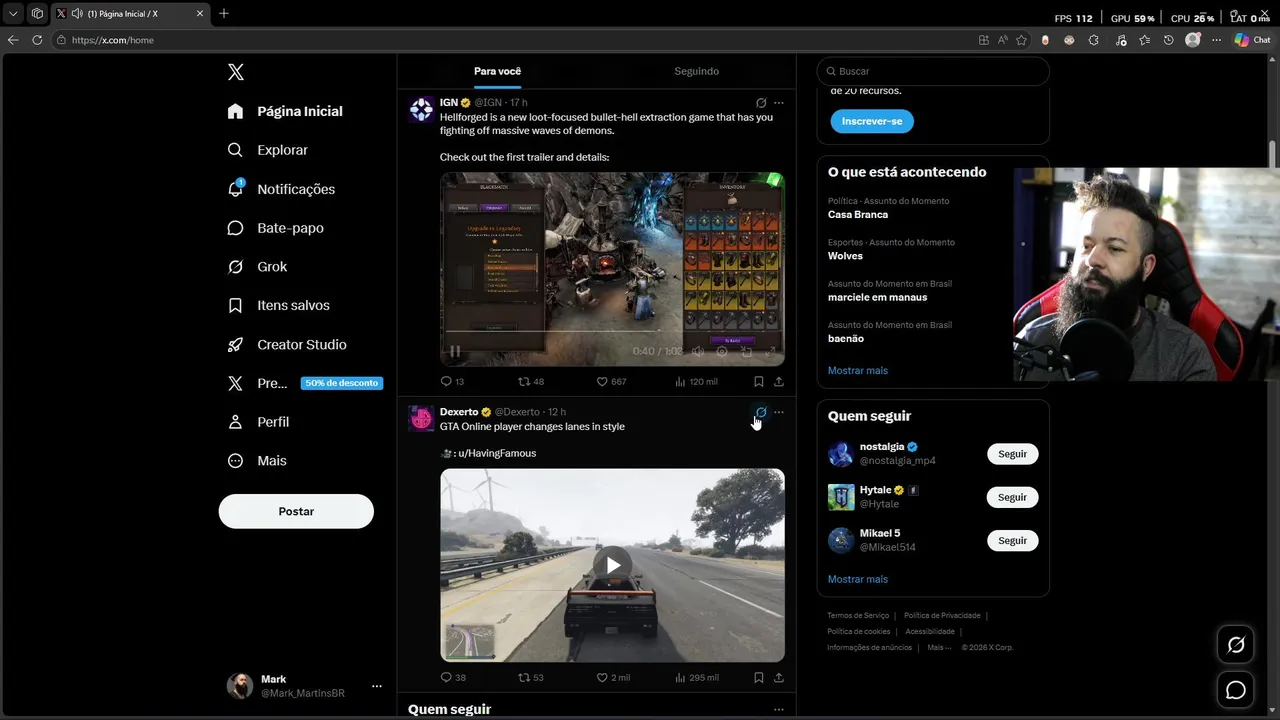Open Perfil page
Screen dimensions: 1280x720
coord(258,422)
